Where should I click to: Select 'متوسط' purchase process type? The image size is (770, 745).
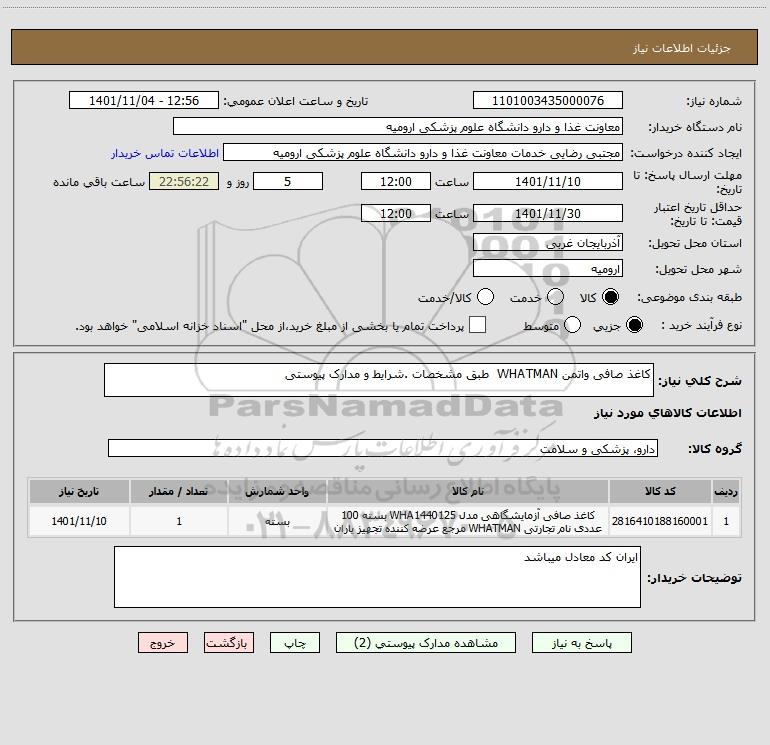click(573, 326)
